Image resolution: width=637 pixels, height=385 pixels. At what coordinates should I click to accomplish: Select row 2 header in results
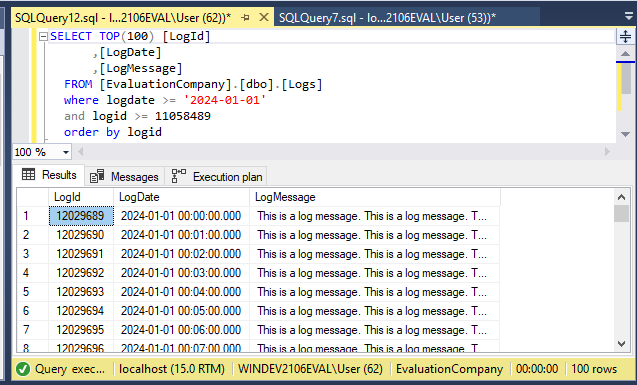tap(33, 235)
